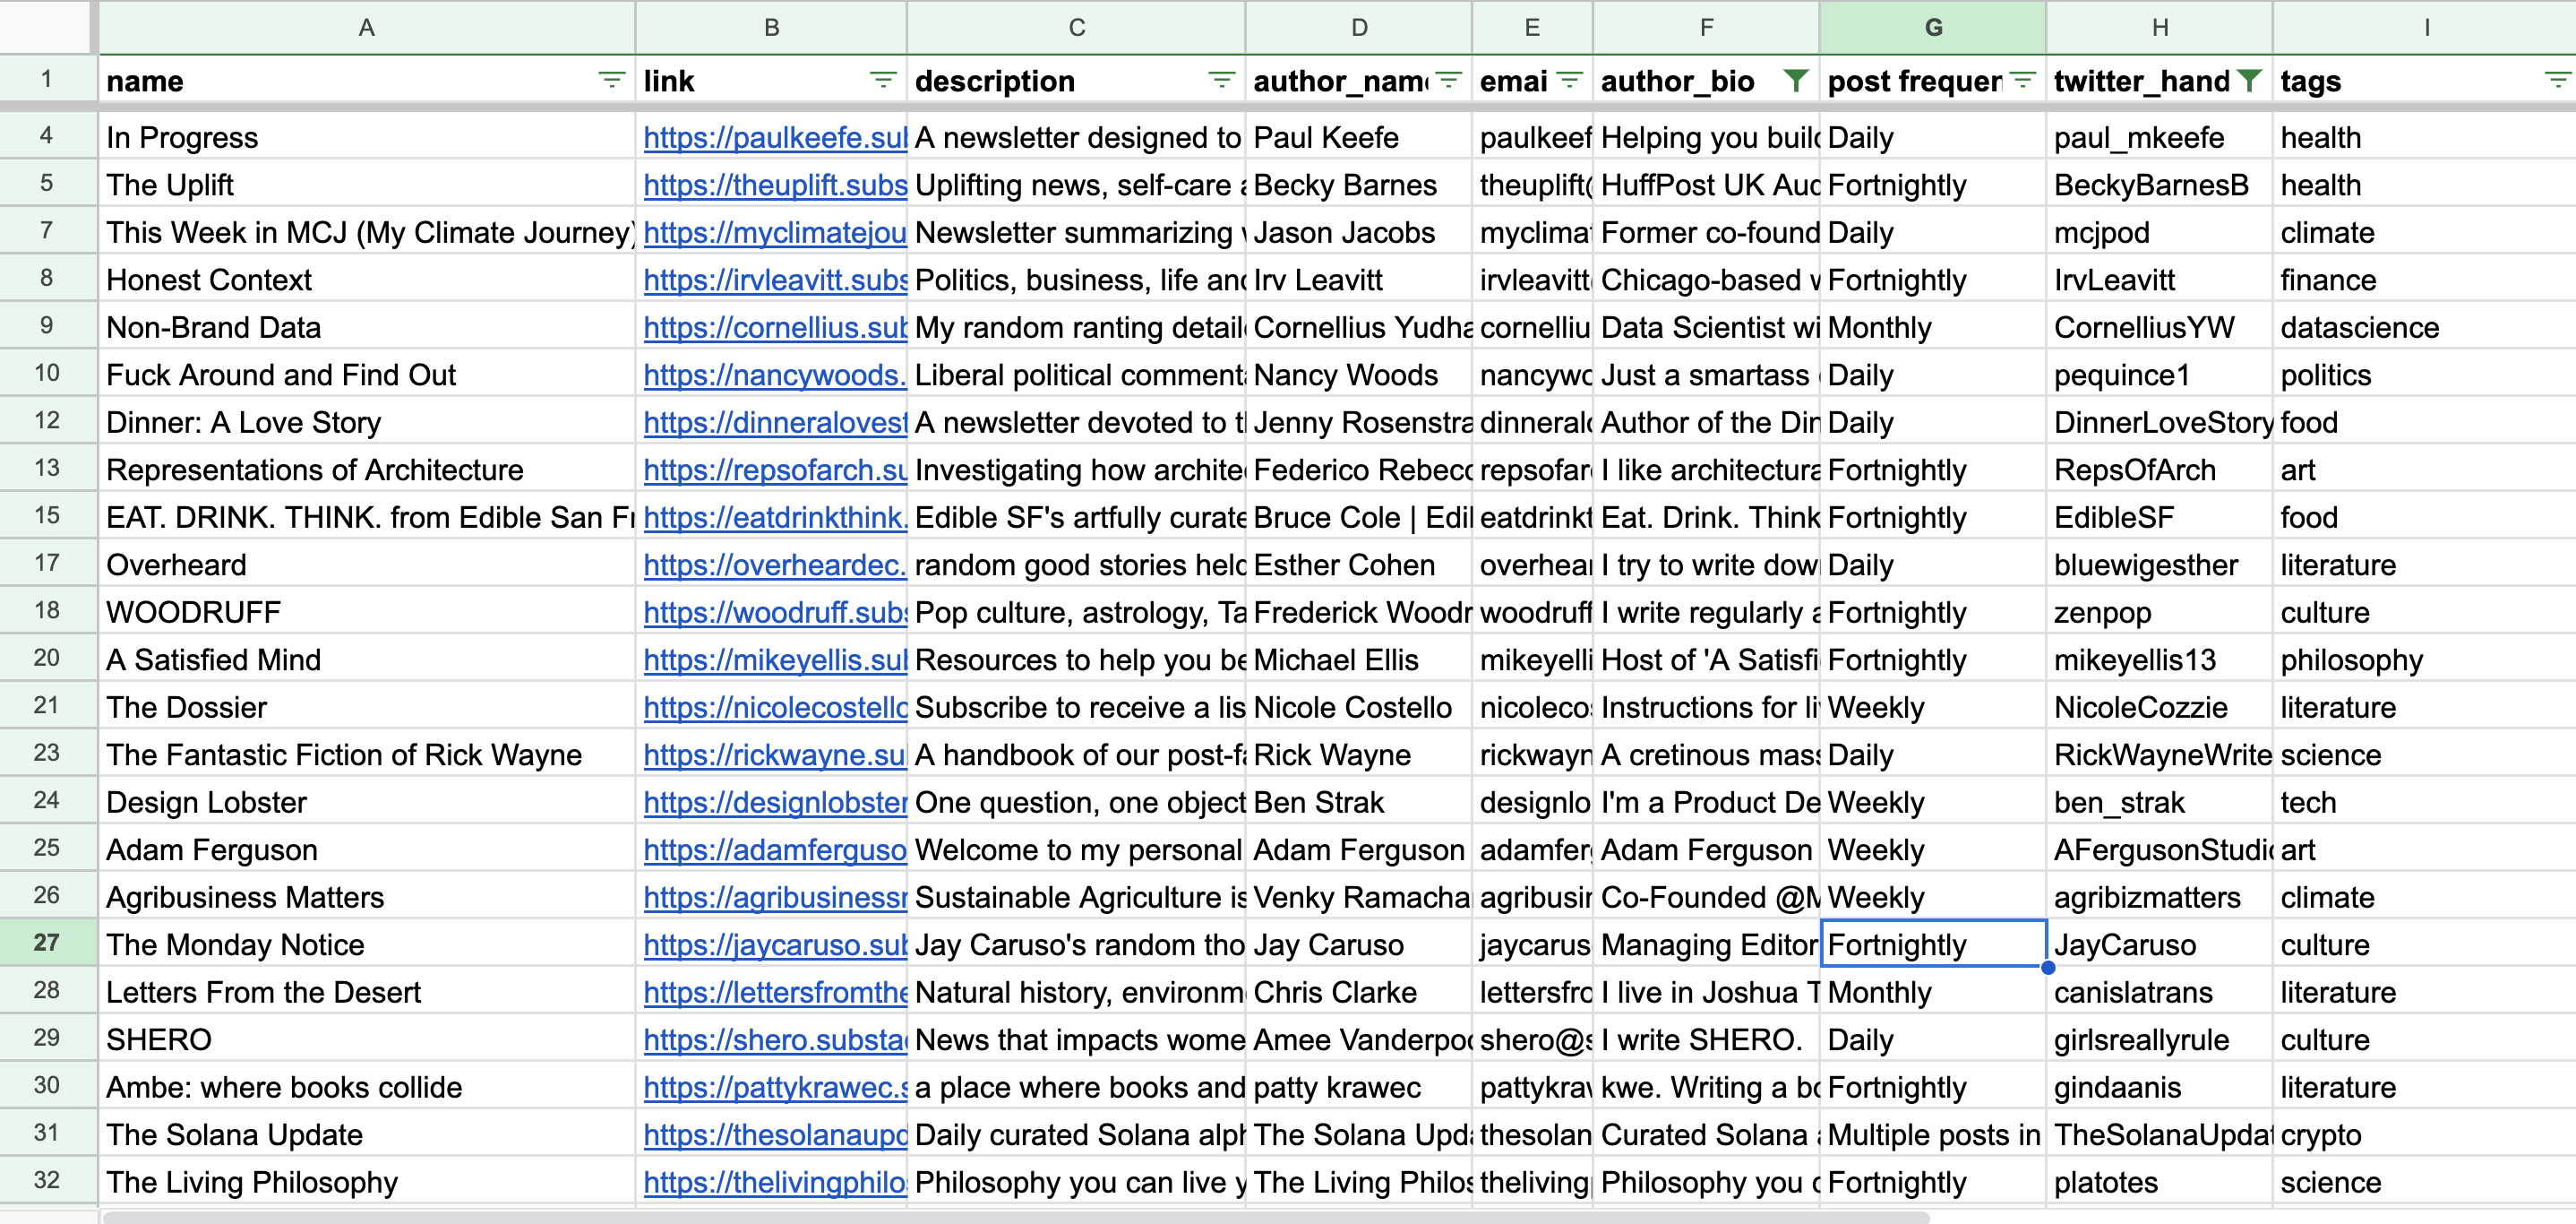
Task: Select cell 'Agribusiness Matters'
Action: 367,897
